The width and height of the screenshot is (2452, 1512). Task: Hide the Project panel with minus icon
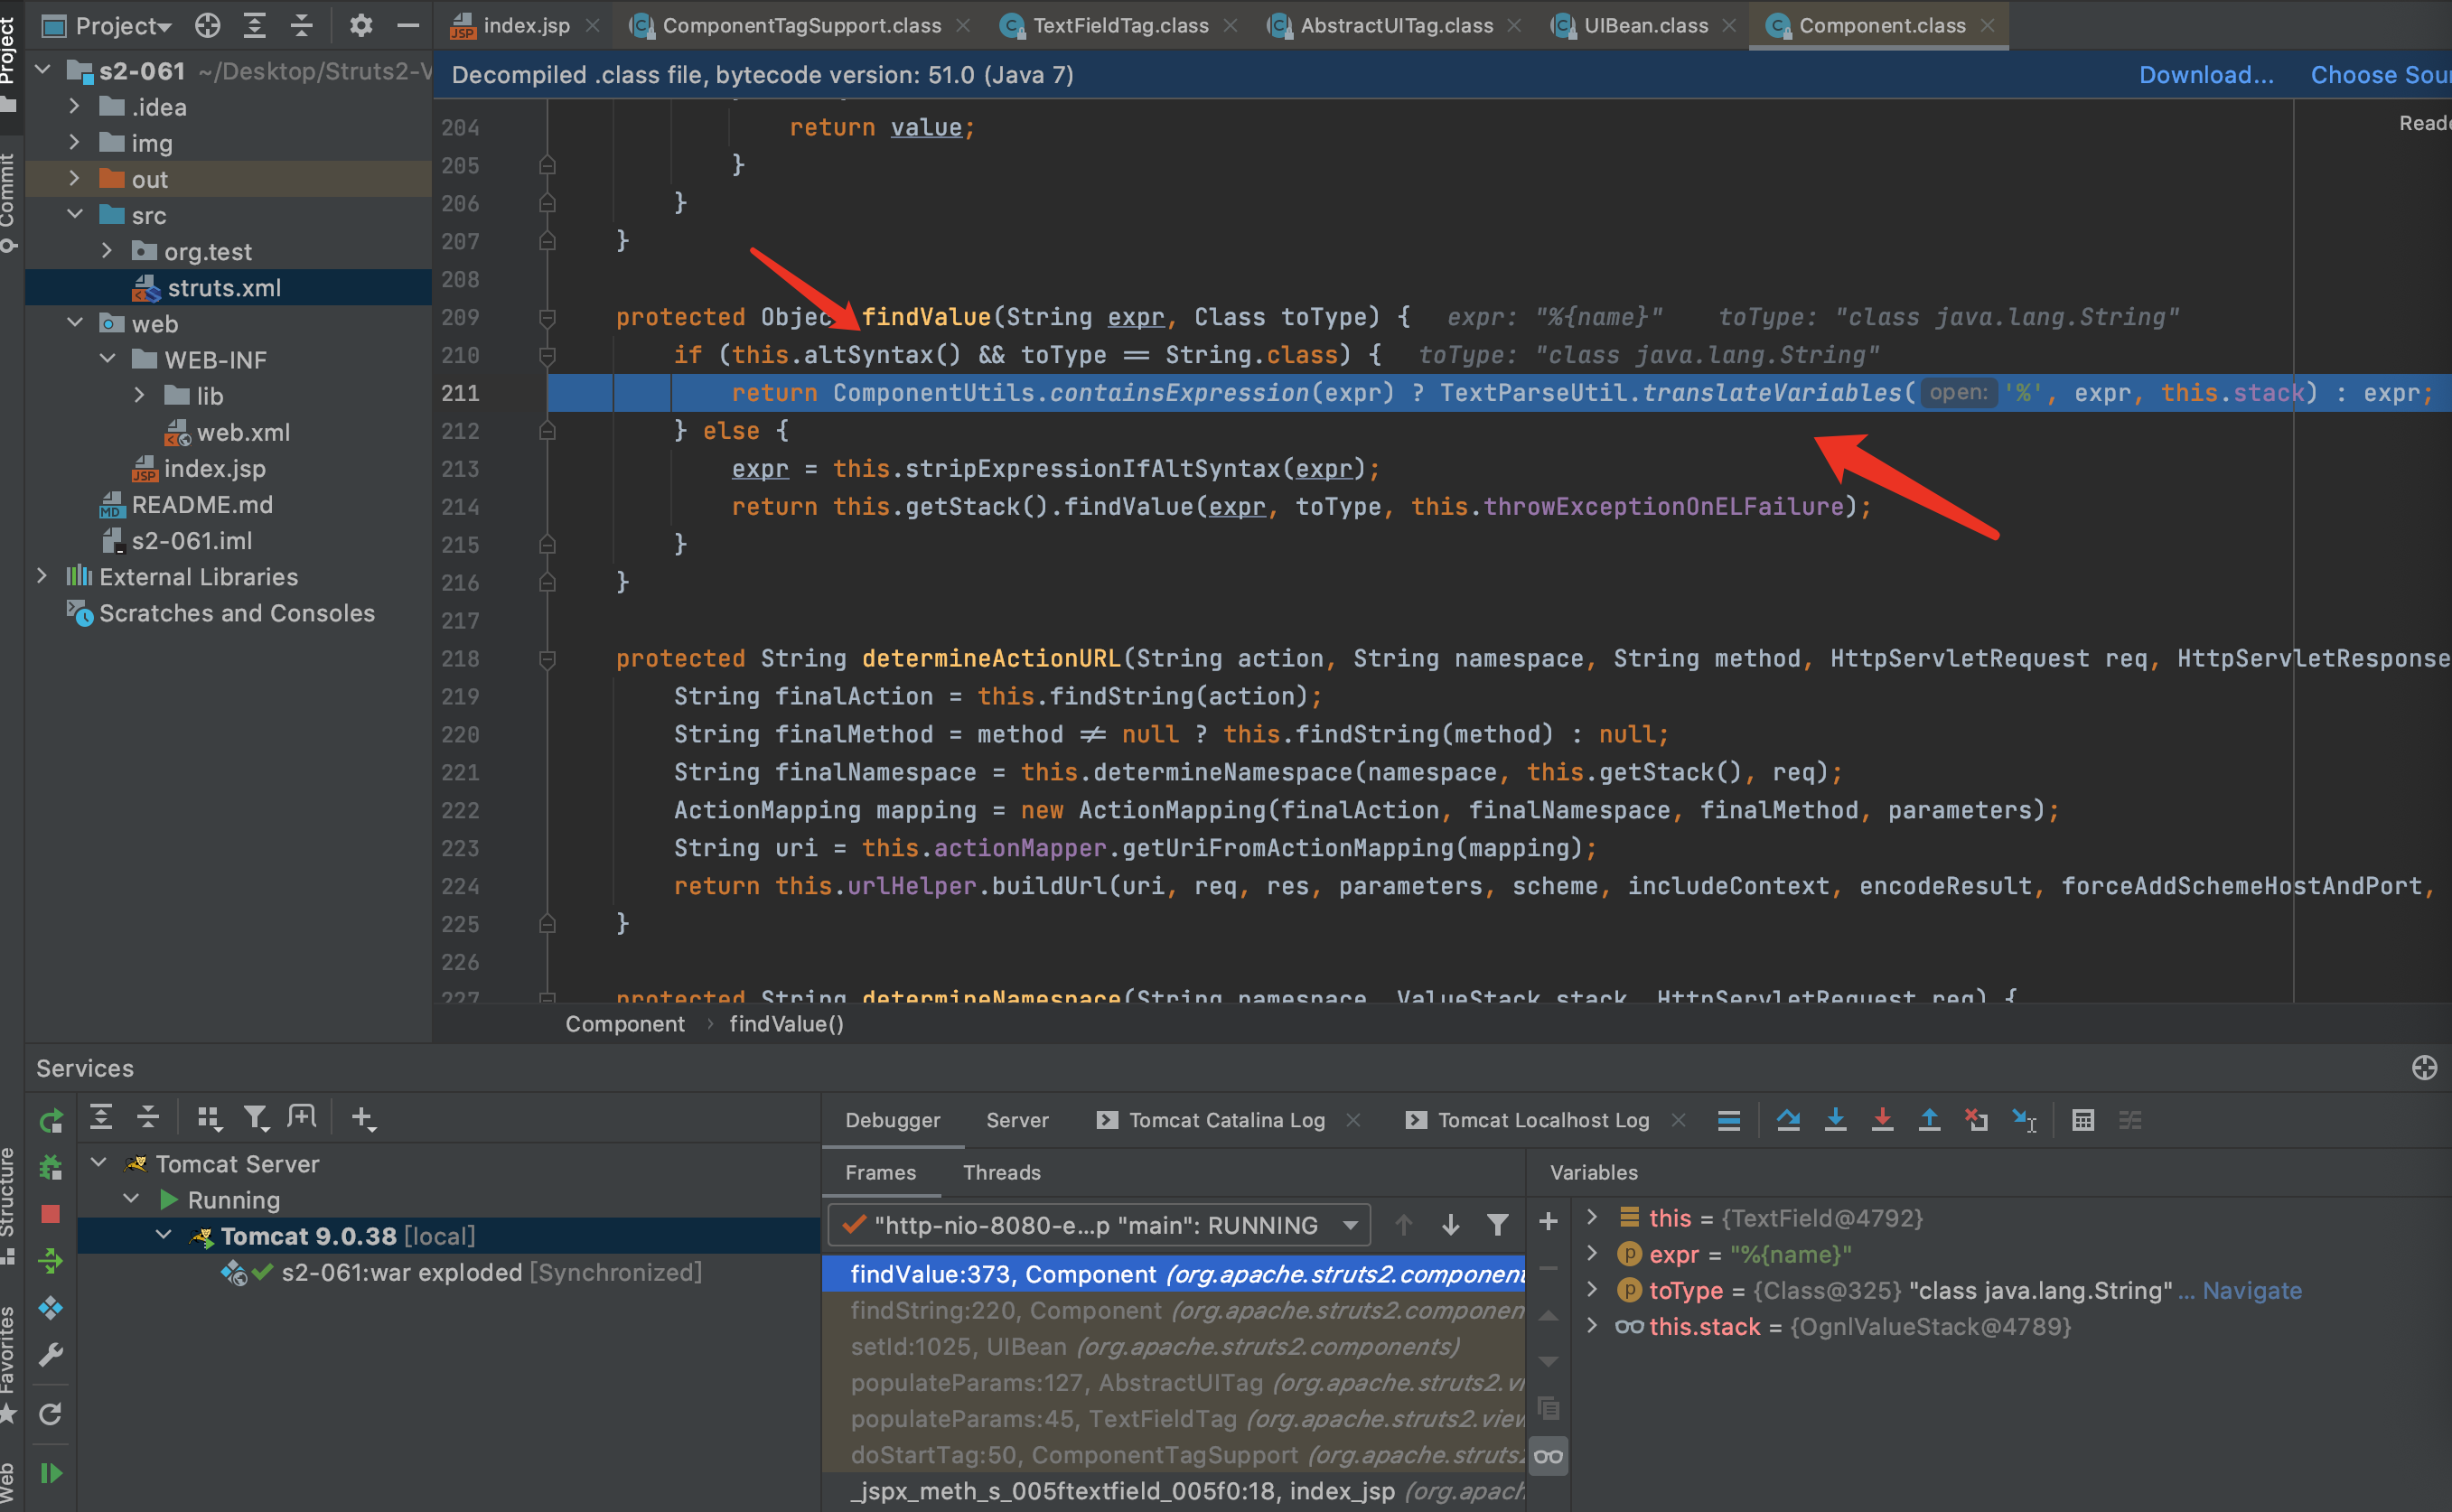tap(407, 25)
